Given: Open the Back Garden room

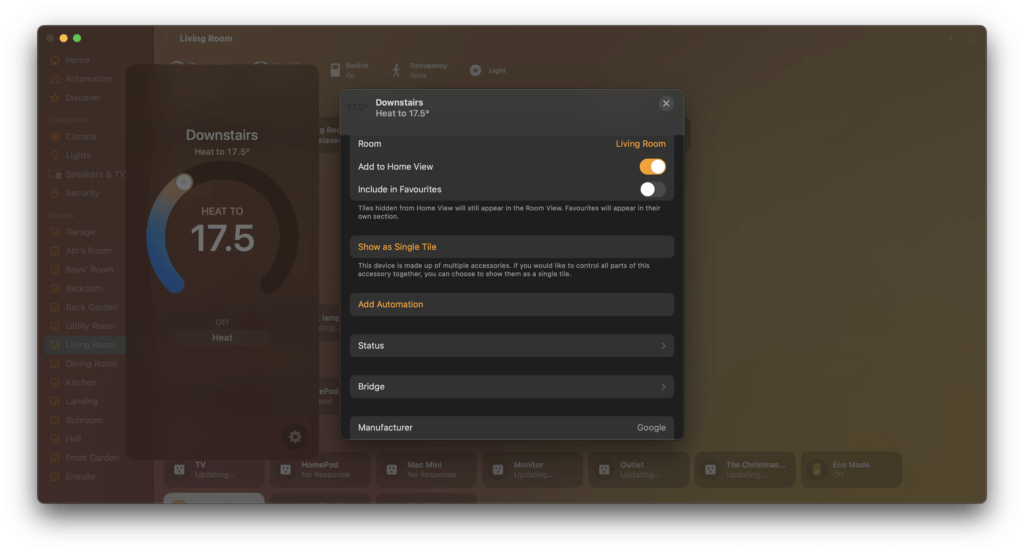Looking at the screenshot, I should [x=84, y=308].
